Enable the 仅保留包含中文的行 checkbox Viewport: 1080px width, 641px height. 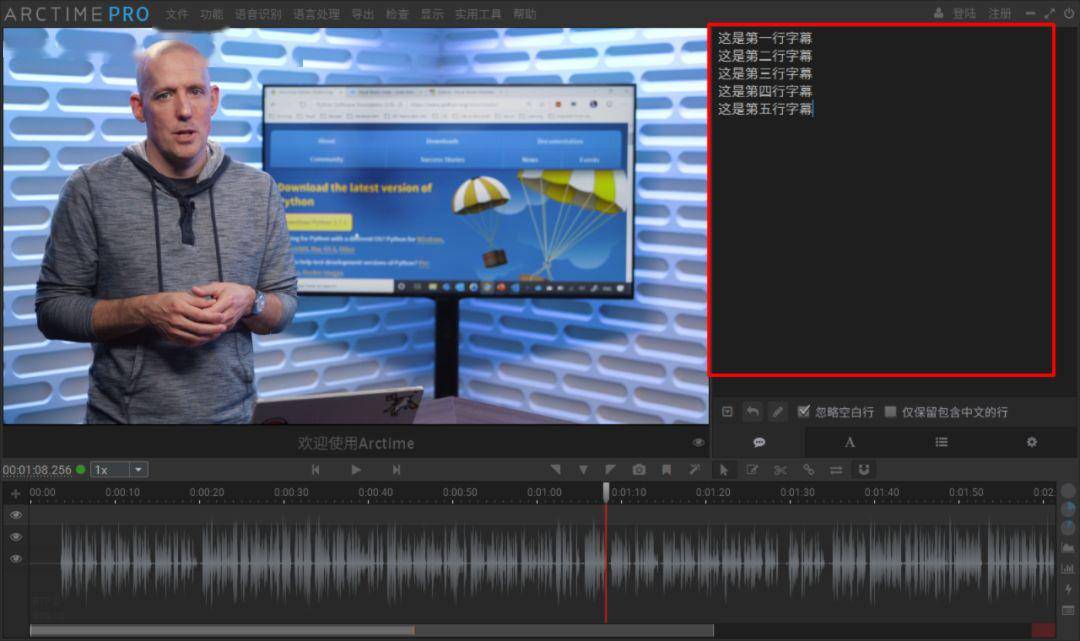[x=890, y=412]
